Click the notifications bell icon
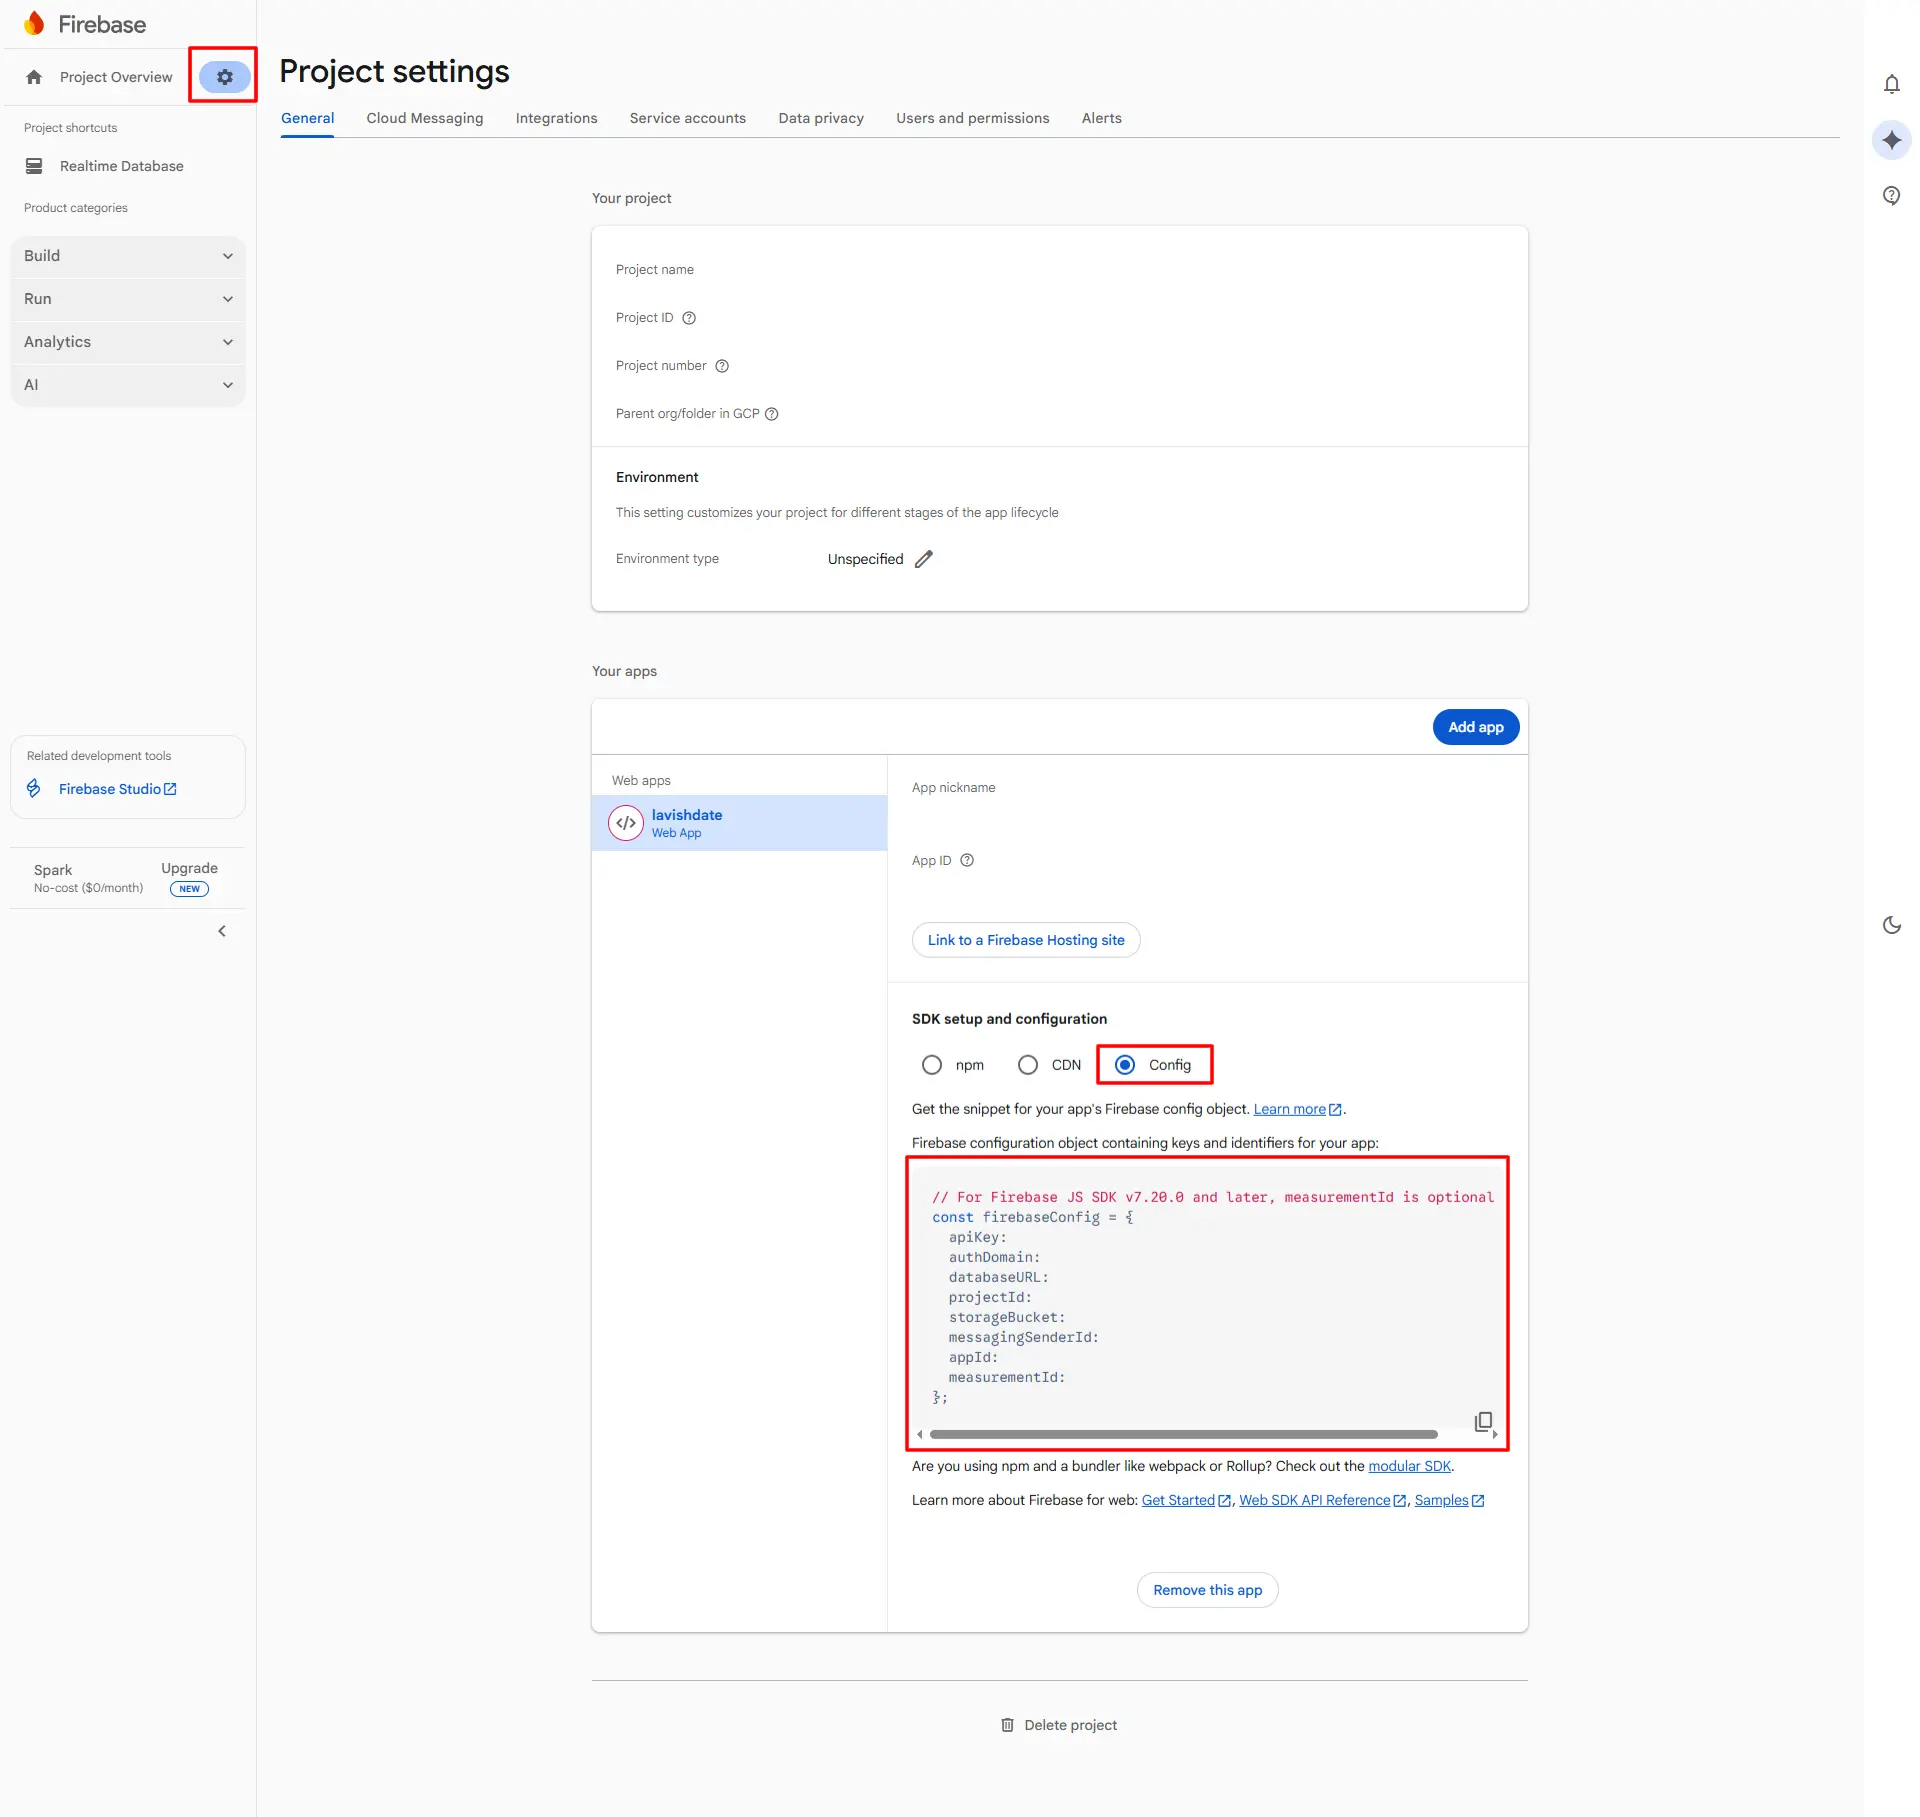The height and width of the screenshot is (1817, 1920). tap(1891, 84)
